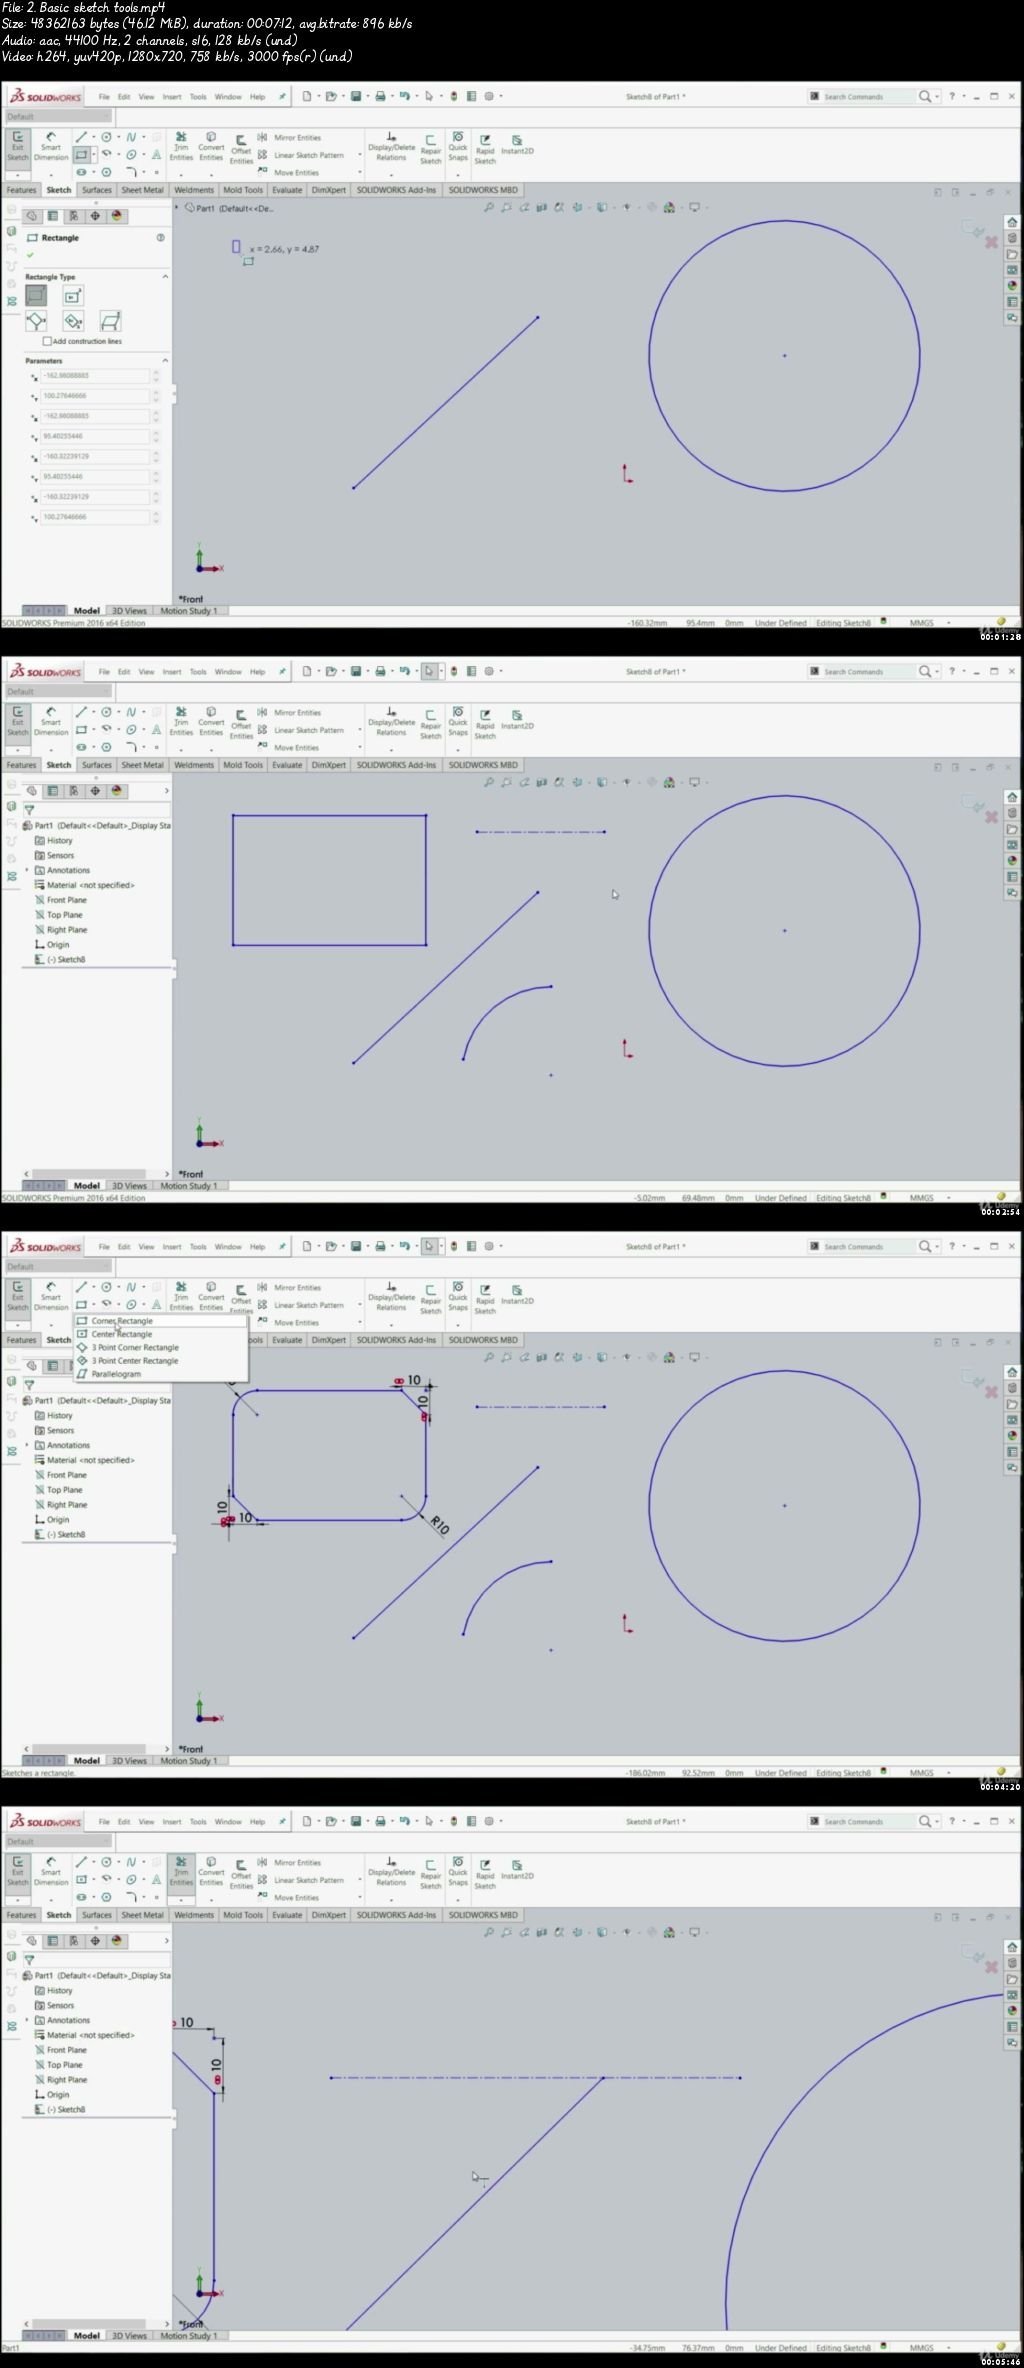The height and width of the screenshot is (2368, 1024).
Task: Click the sketch Text tool in the 00:01:28 frame
Action: click(x=156, y=155)
